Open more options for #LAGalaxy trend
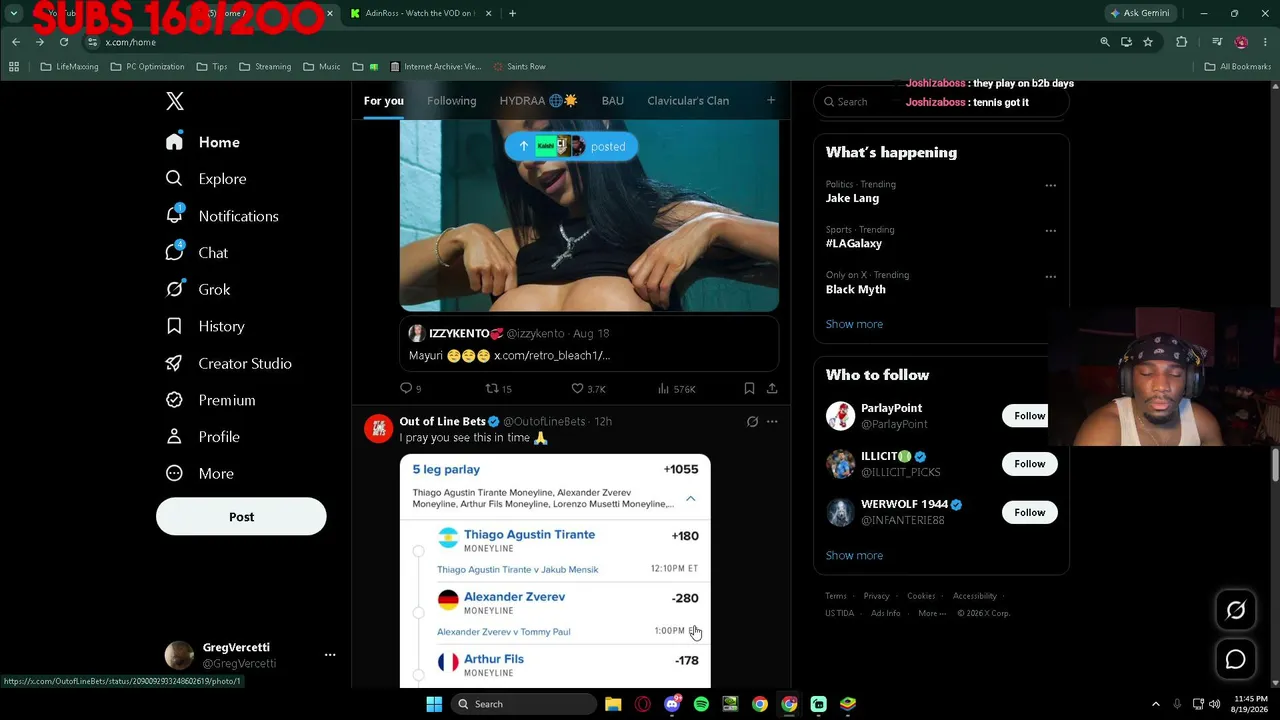The width and height of the screenshot is (1280, 720). (x=1050, y=231)
